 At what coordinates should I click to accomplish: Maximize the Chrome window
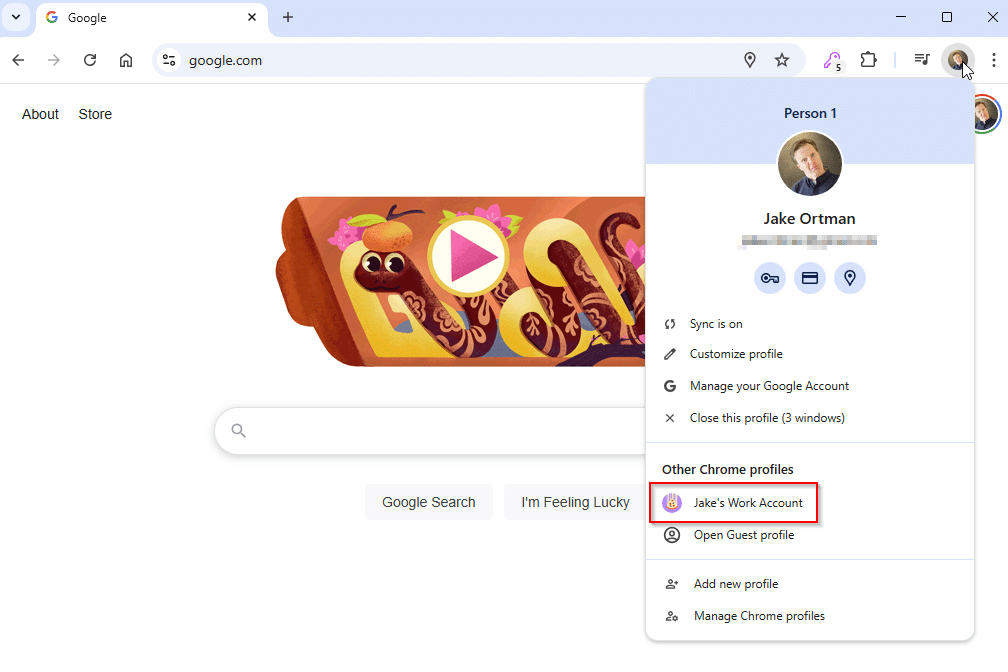click(x=946, y=17)
